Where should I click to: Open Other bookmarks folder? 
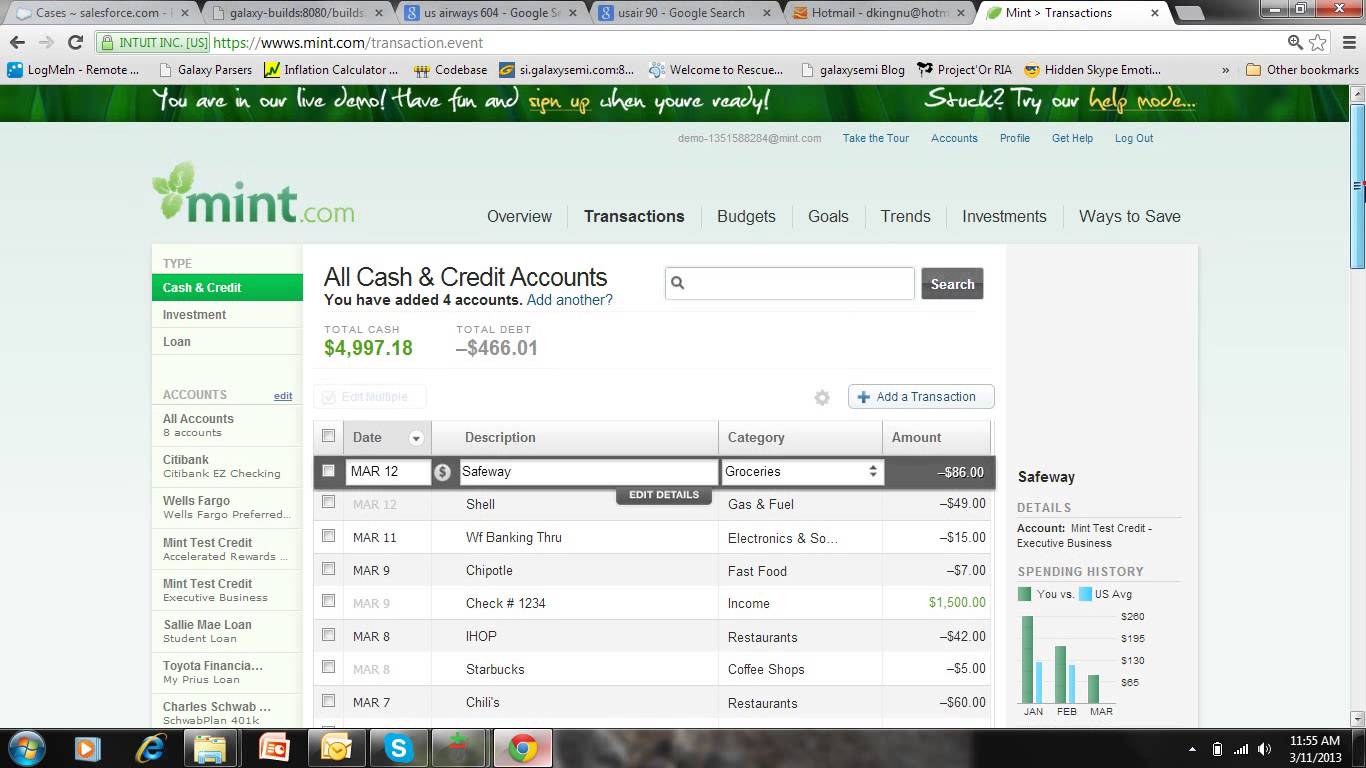(x=1302, y=70)
